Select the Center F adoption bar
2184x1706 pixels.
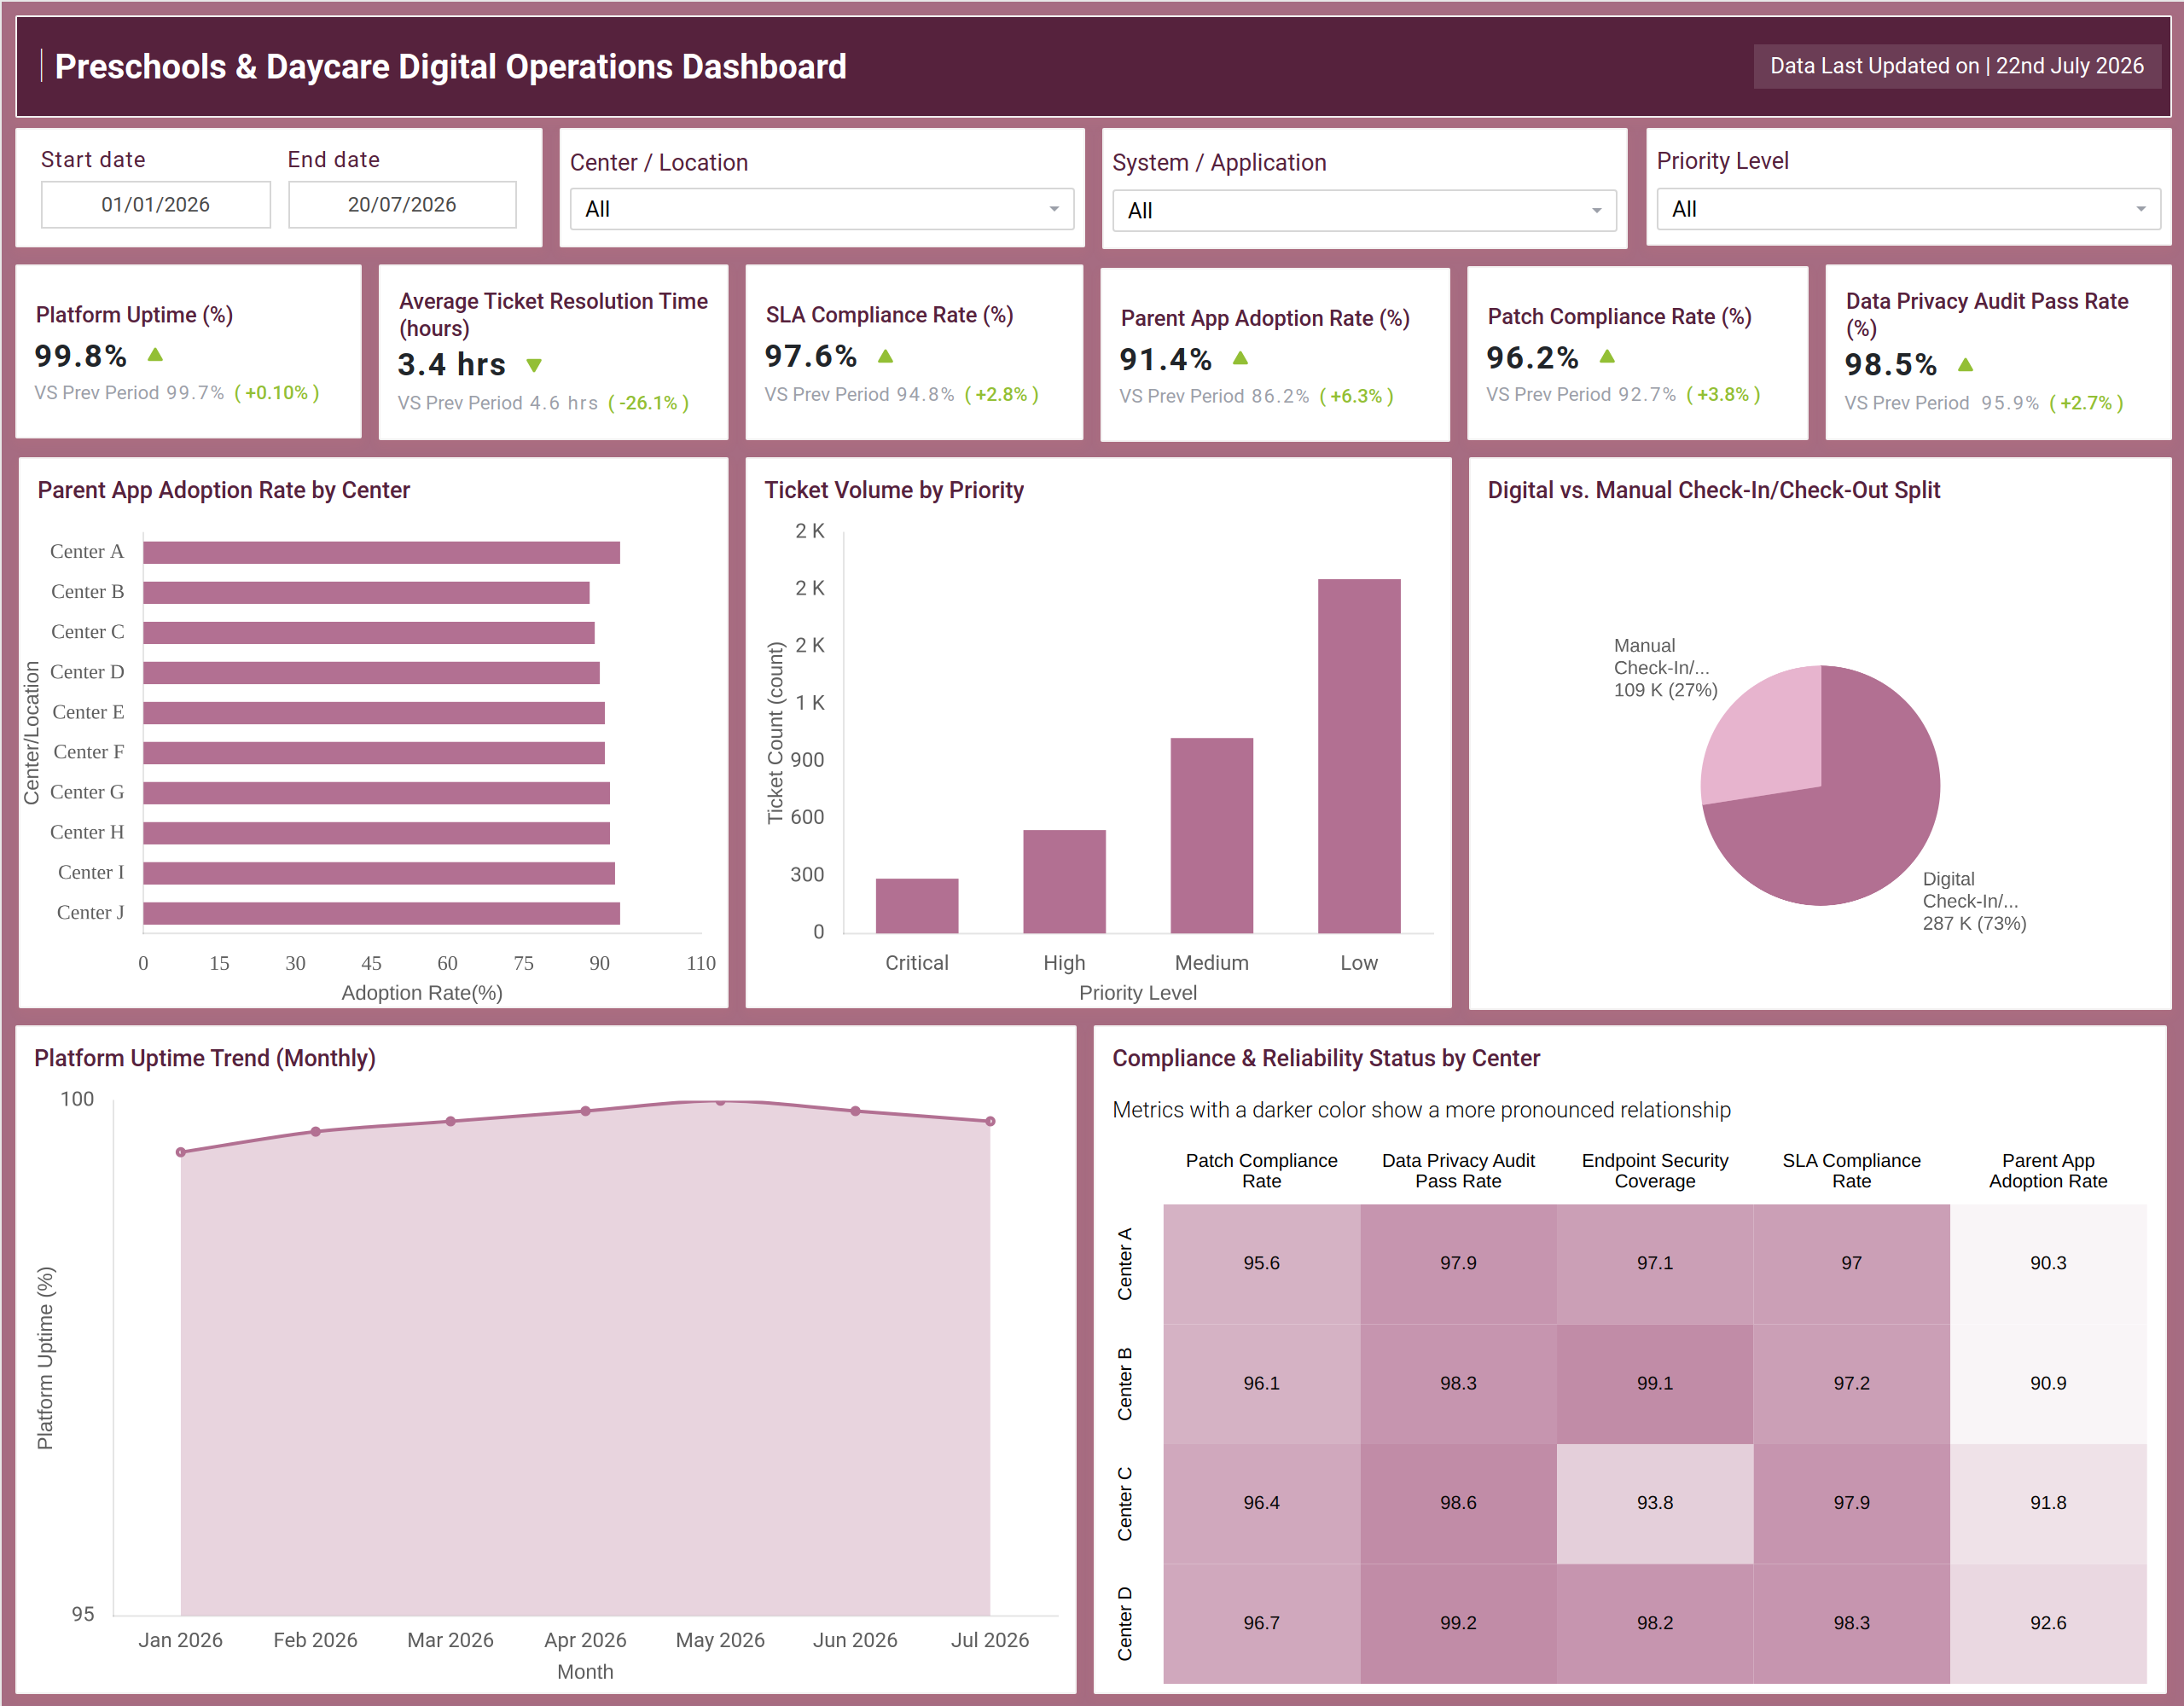[374, 752]
